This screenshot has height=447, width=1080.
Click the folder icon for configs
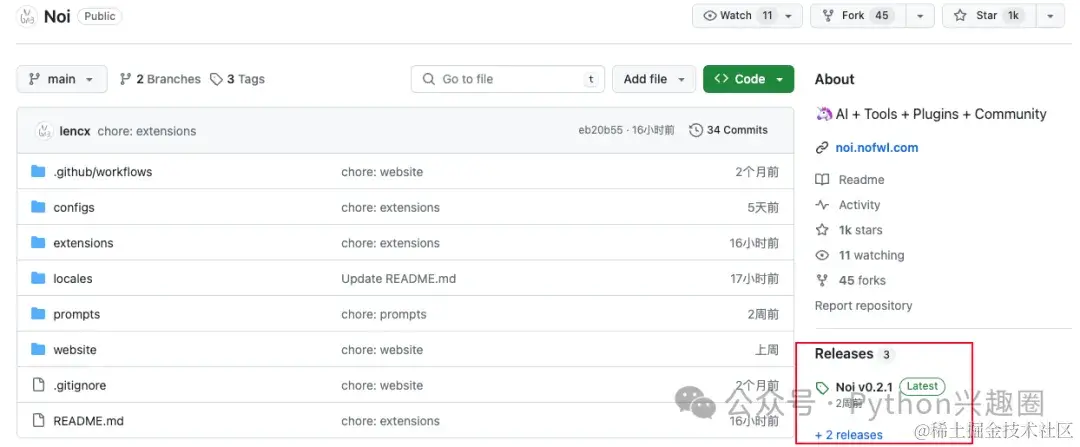38,207
